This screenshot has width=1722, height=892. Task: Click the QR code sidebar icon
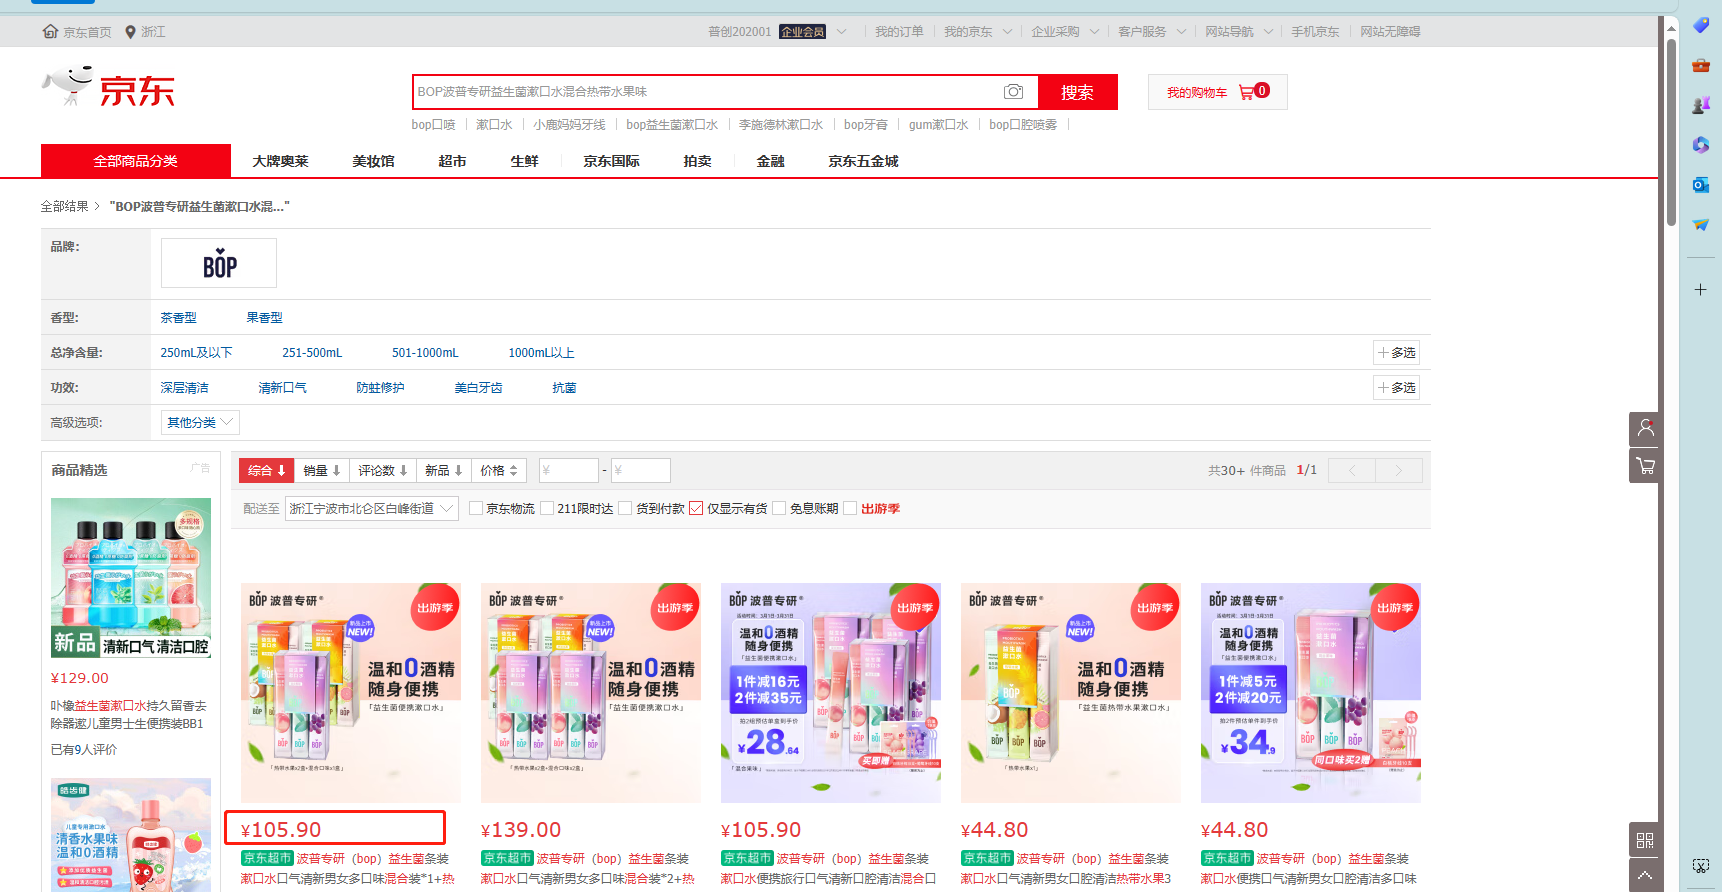click(x=1645, y=841)
